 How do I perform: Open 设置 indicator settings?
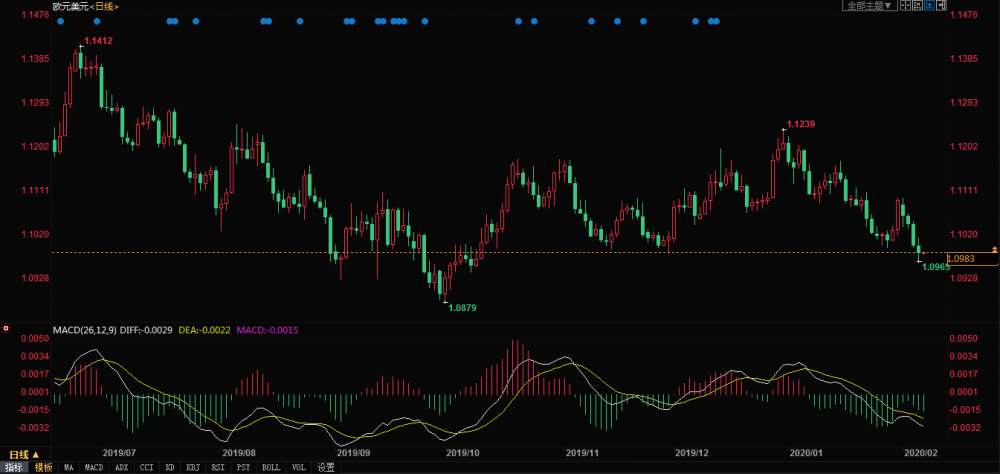[326, 467]
